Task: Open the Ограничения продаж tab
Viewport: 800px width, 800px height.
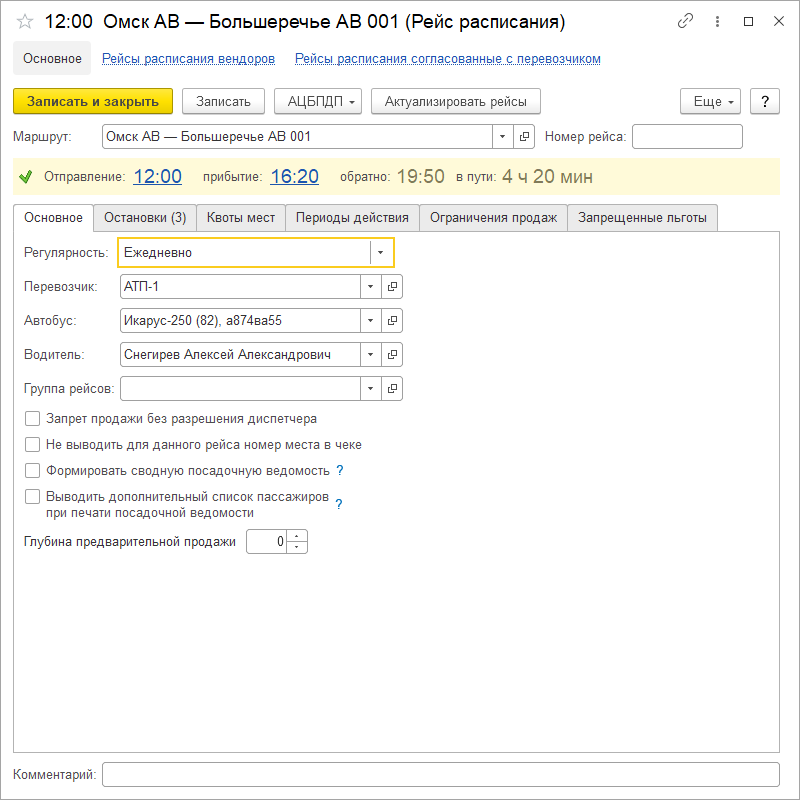Action: pos(493,218)
